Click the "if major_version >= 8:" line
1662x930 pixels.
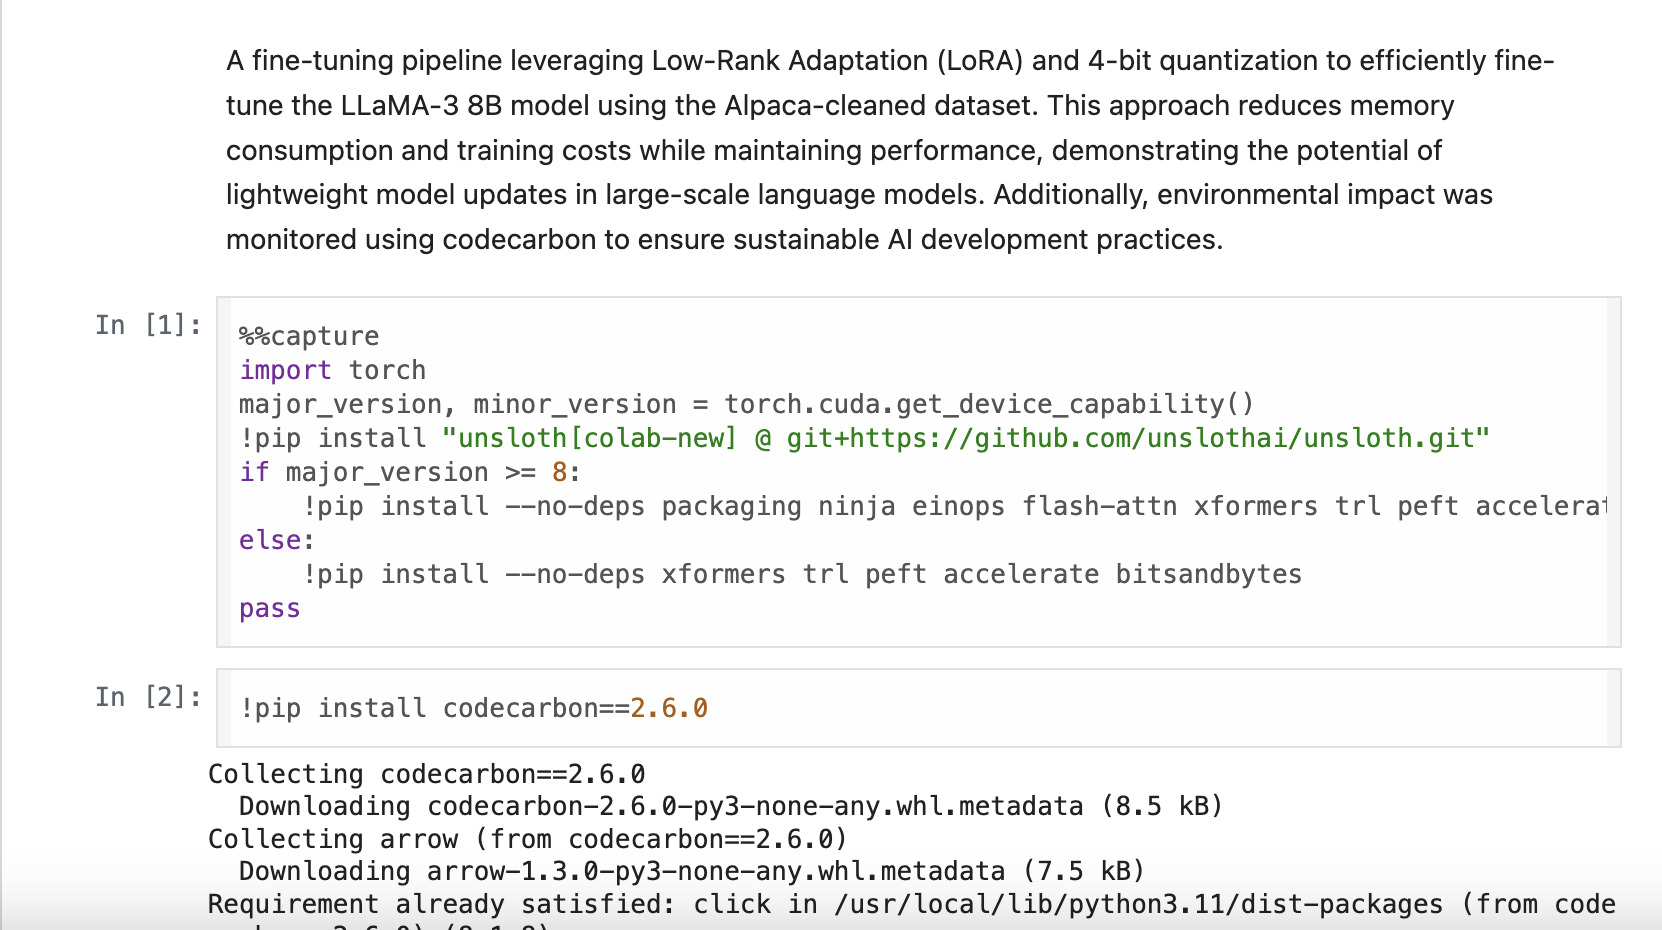[x=409, y=472]
